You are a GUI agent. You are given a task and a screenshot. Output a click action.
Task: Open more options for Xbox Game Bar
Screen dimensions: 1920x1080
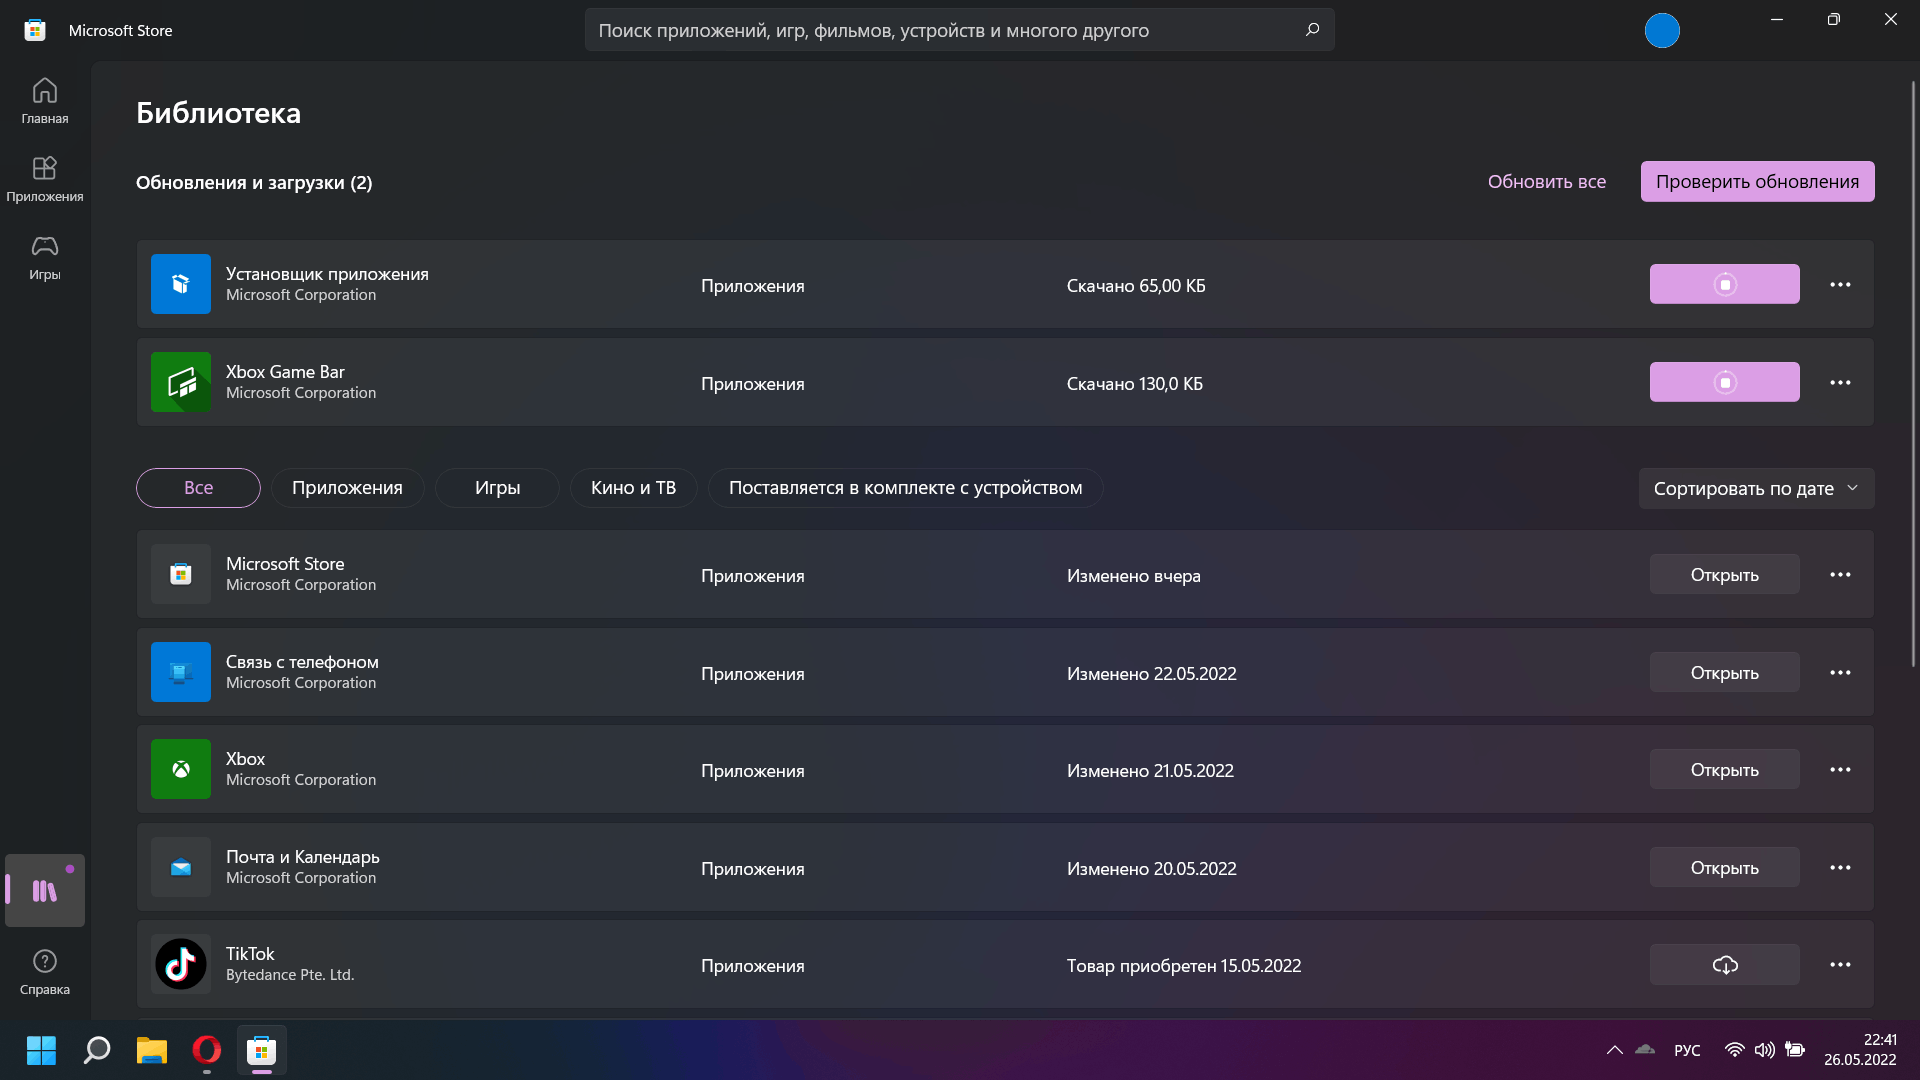tap(1840, 382)
